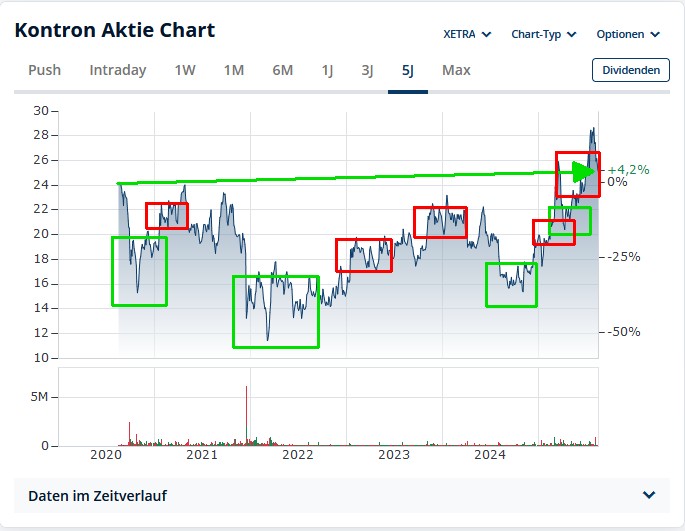Open the XETRA exchange dropdown
The width and height of the screenshot is (685, 531).
467,34
